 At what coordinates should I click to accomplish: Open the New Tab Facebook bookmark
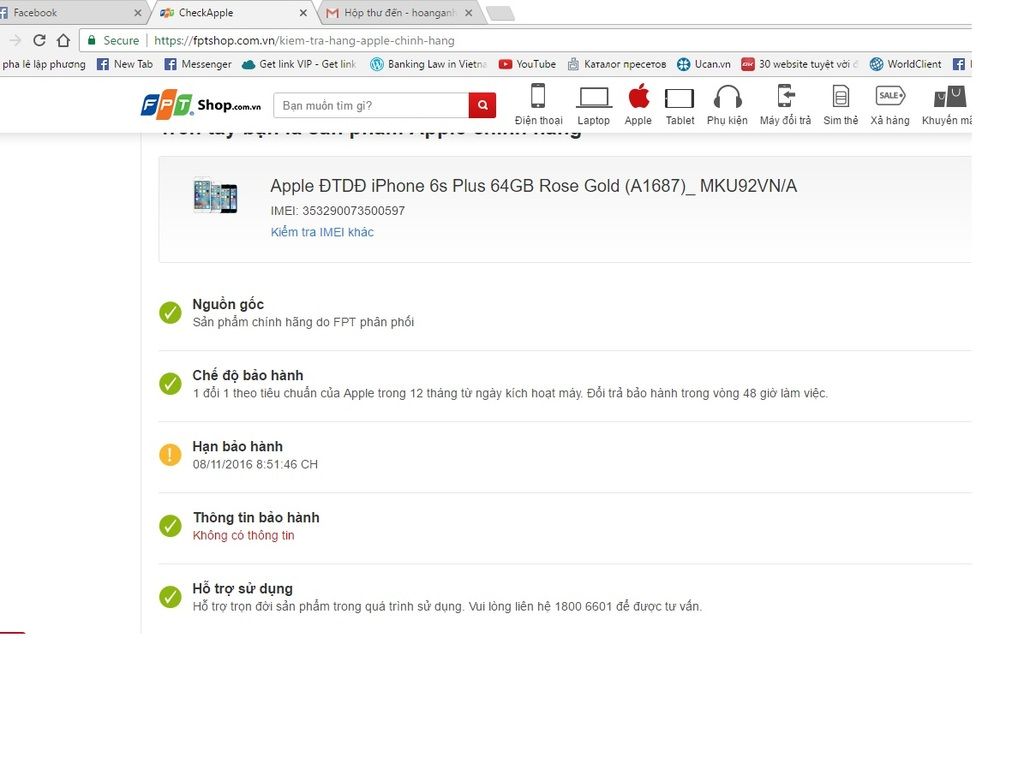pos(125,64)
